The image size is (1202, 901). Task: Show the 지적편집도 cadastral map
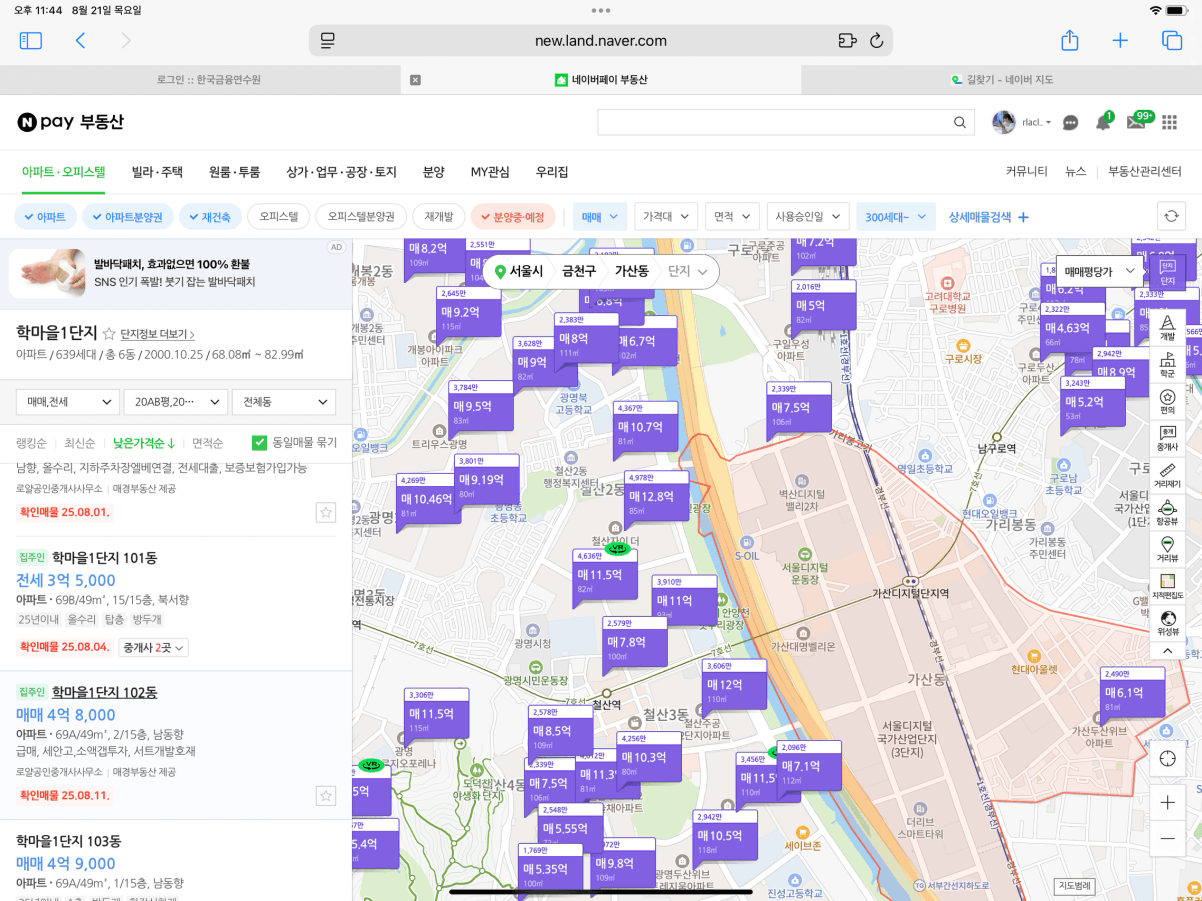(1167, 586)
